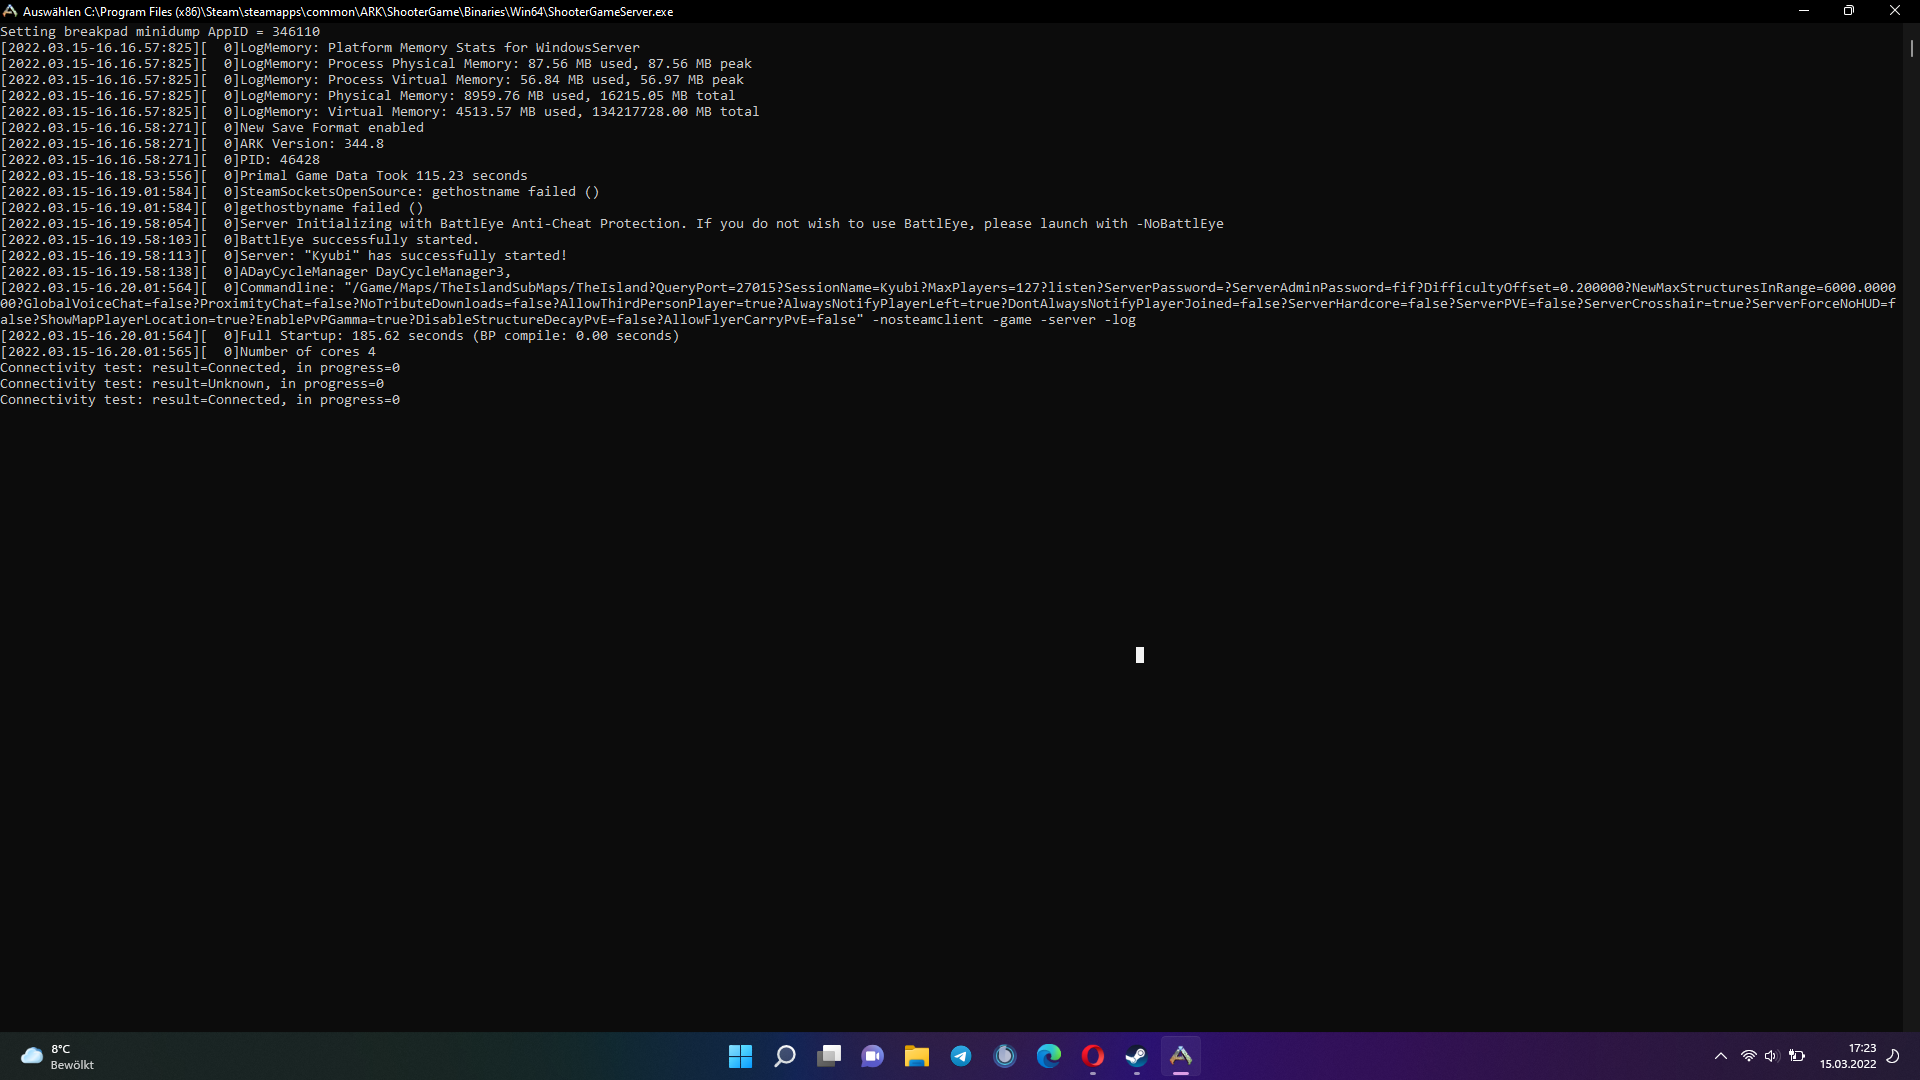Click the ARK server taskbar icon
The height and width of the screenshot is (1080, 1920).
point(1181,1056)
